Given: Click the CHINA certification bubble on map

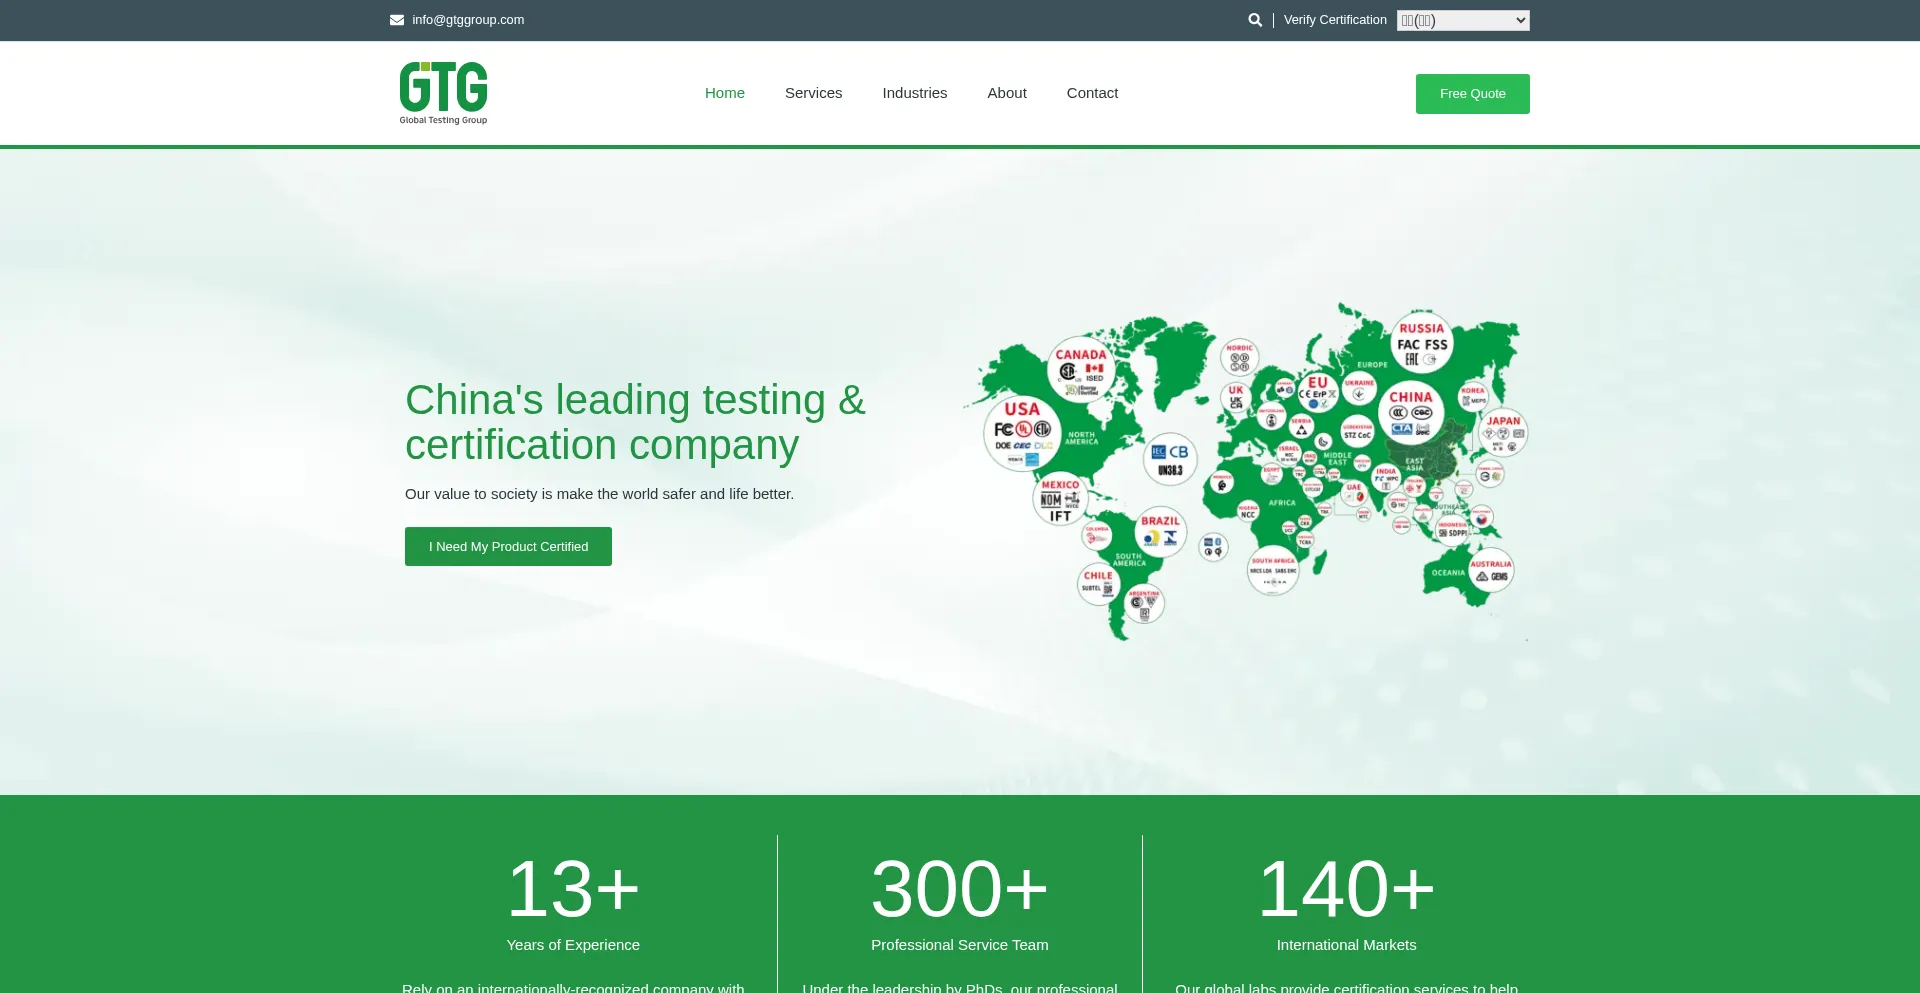Looking at the screenshot, I should (x=1410, y=411).
